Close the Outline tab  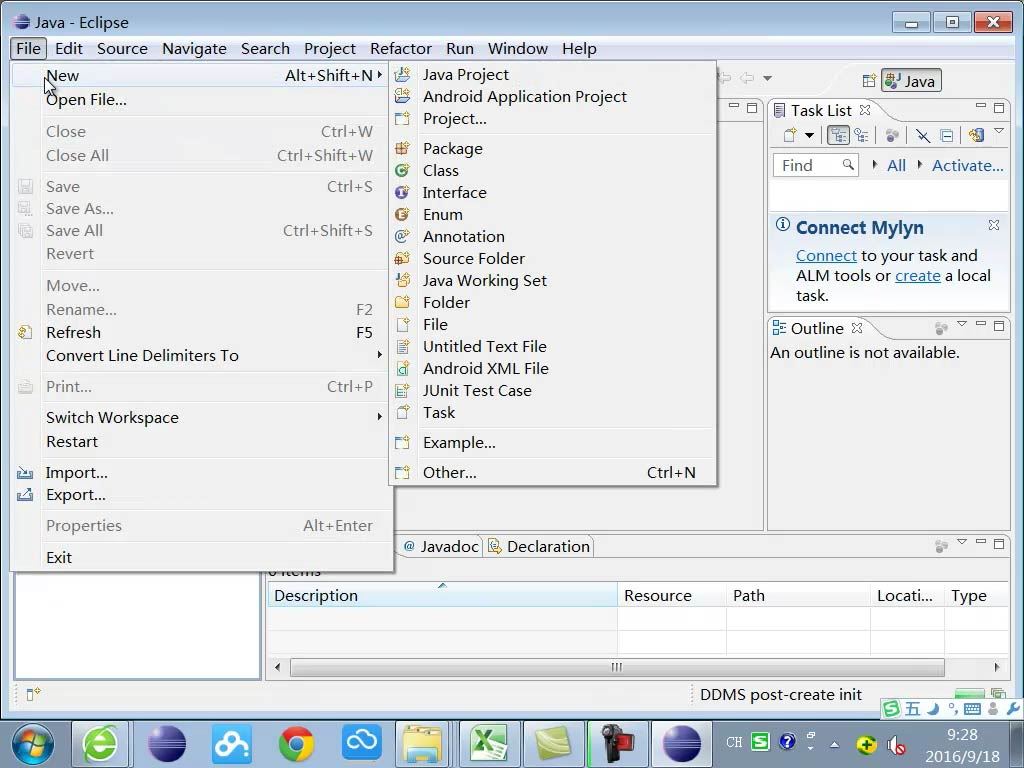pos(857,328)
